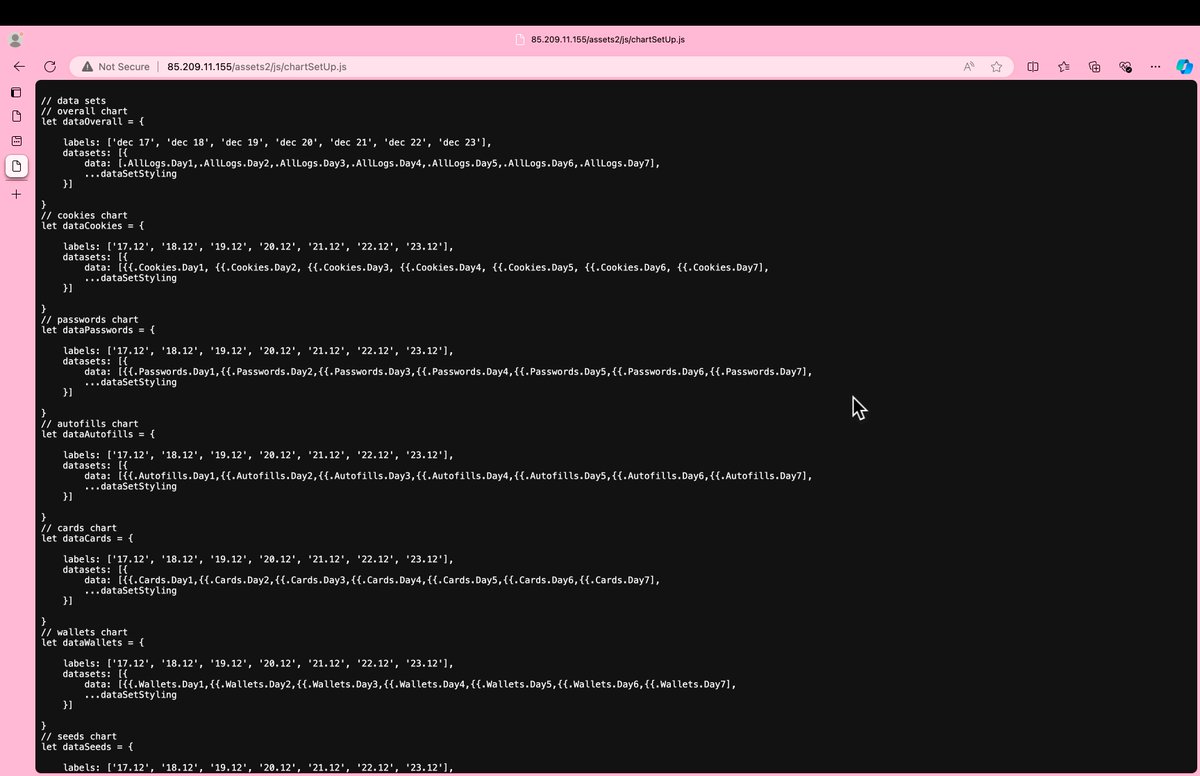
Task: Click the Cards.Day1 data line
Action: click(372, 580)
